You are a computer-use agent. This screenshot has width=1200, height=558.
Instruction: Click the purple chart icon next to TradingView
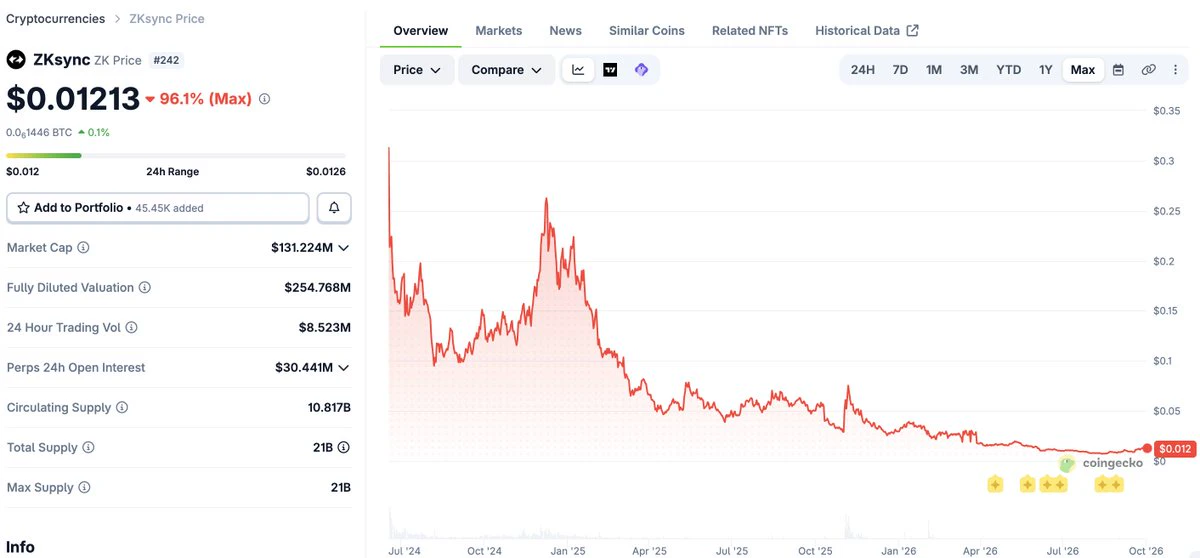click(641, 70)
